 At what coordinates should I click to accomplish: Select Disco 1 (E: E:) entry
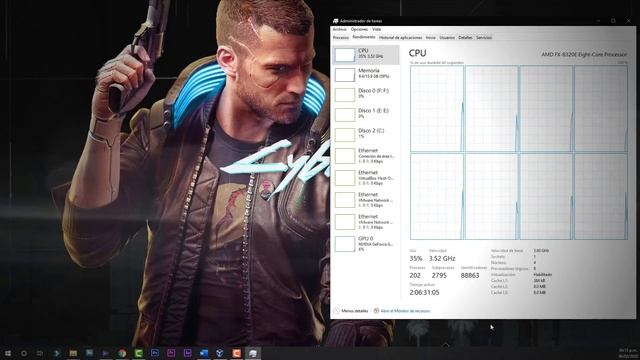[x=366, y=115]
